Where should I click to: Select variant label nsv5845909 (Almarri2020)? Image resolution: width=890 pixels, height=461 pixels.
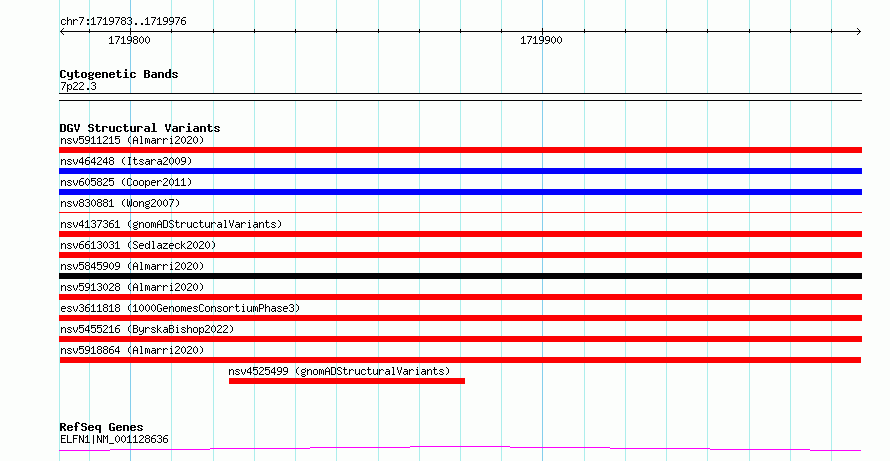[x=132, y=266]
